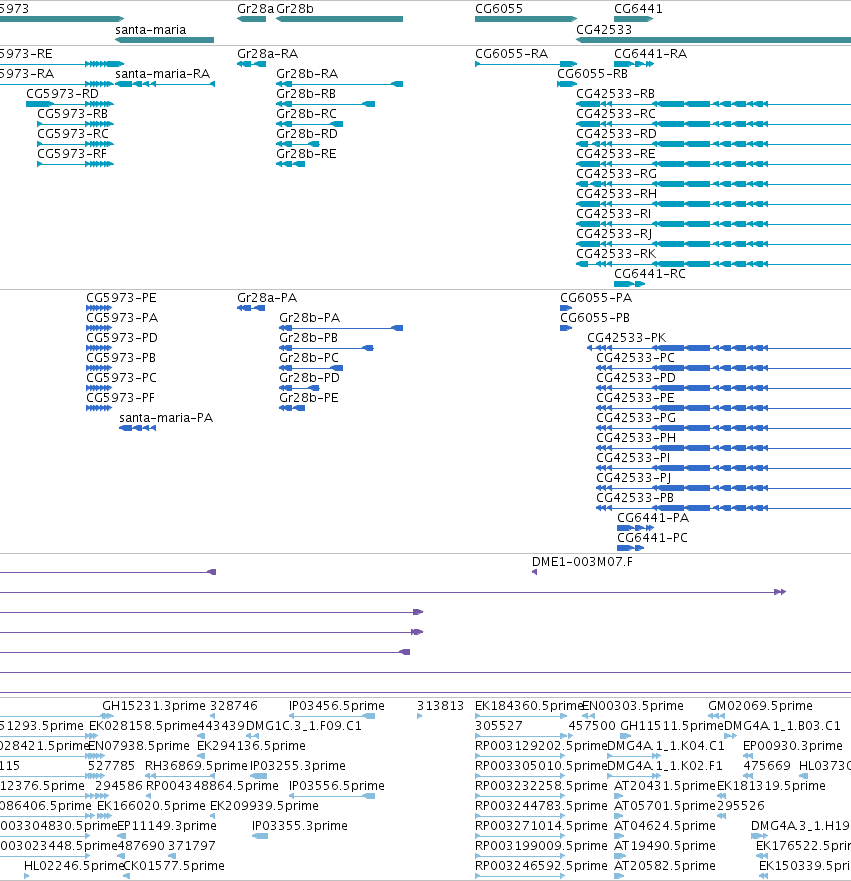This screenshot has width=851, height=881.
Task: Click the EK294136.5prime EST label
Action: pyautogui.click(x=251, y=746)
